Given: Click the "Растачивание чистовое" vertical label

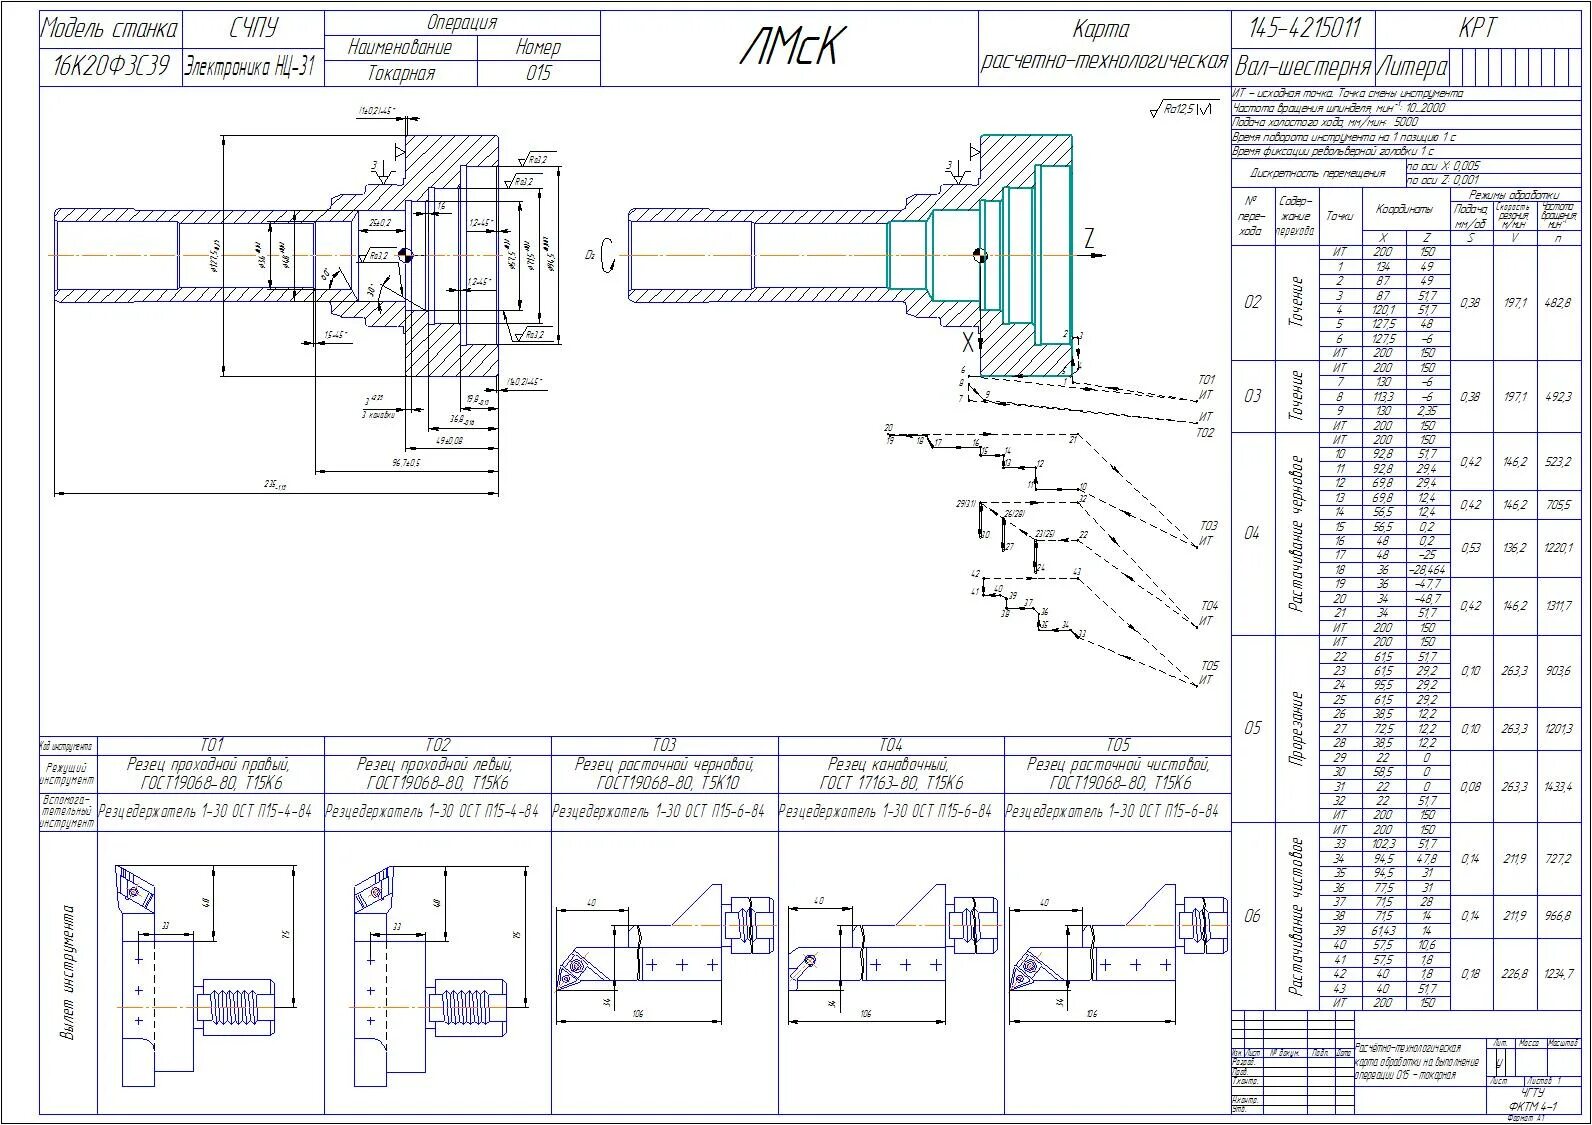Looking at the screenshot, I should click(1297, 916).
